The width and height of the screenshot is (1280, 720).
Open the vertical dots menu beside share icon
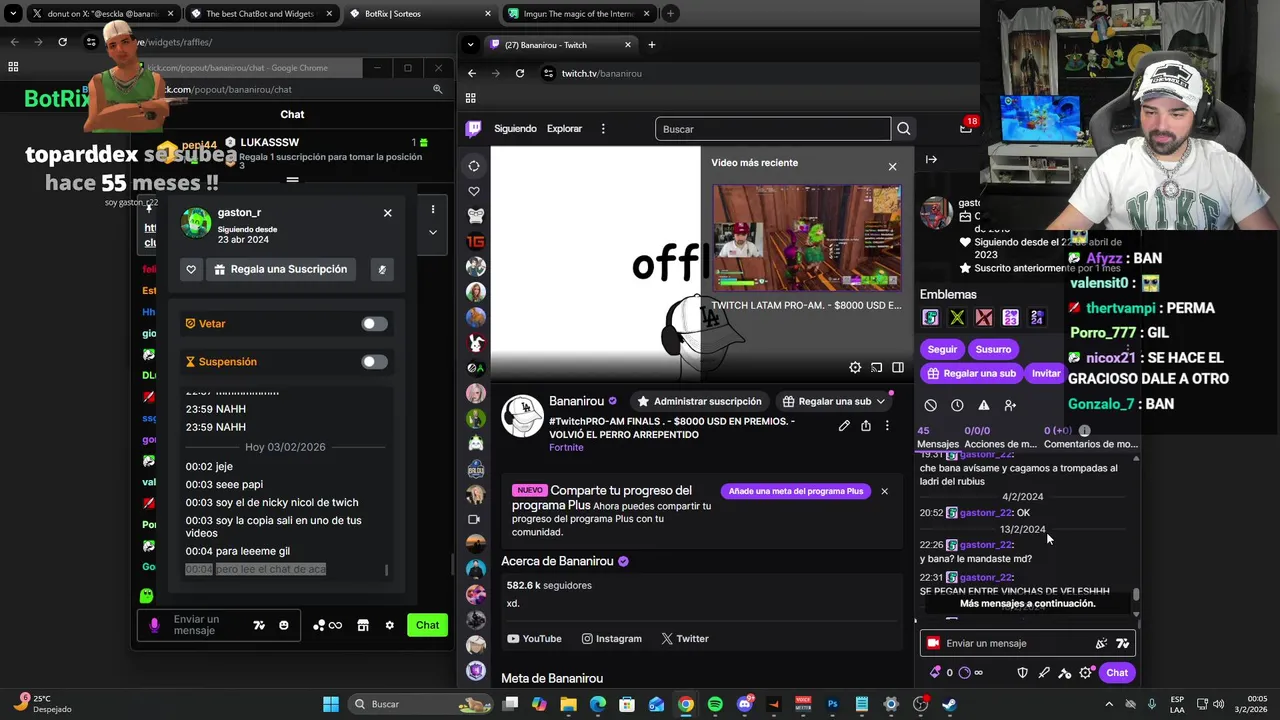click(886, 426)
